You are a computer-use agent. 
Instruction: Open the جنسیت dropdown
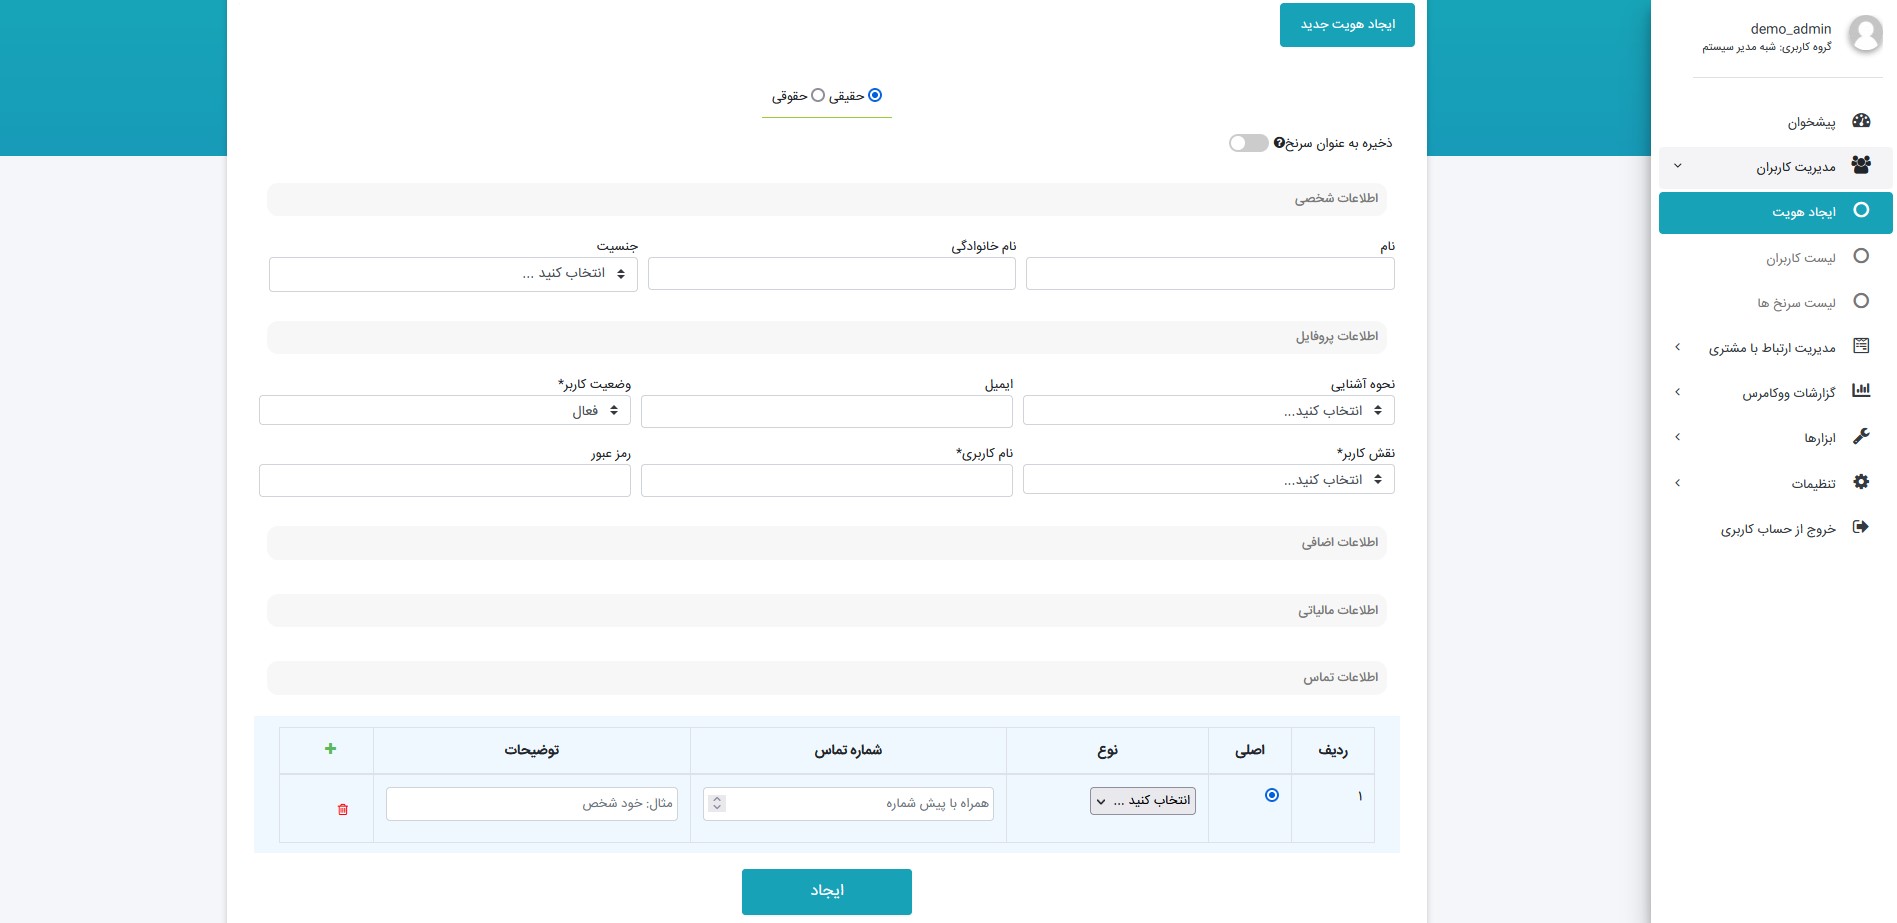453,274
